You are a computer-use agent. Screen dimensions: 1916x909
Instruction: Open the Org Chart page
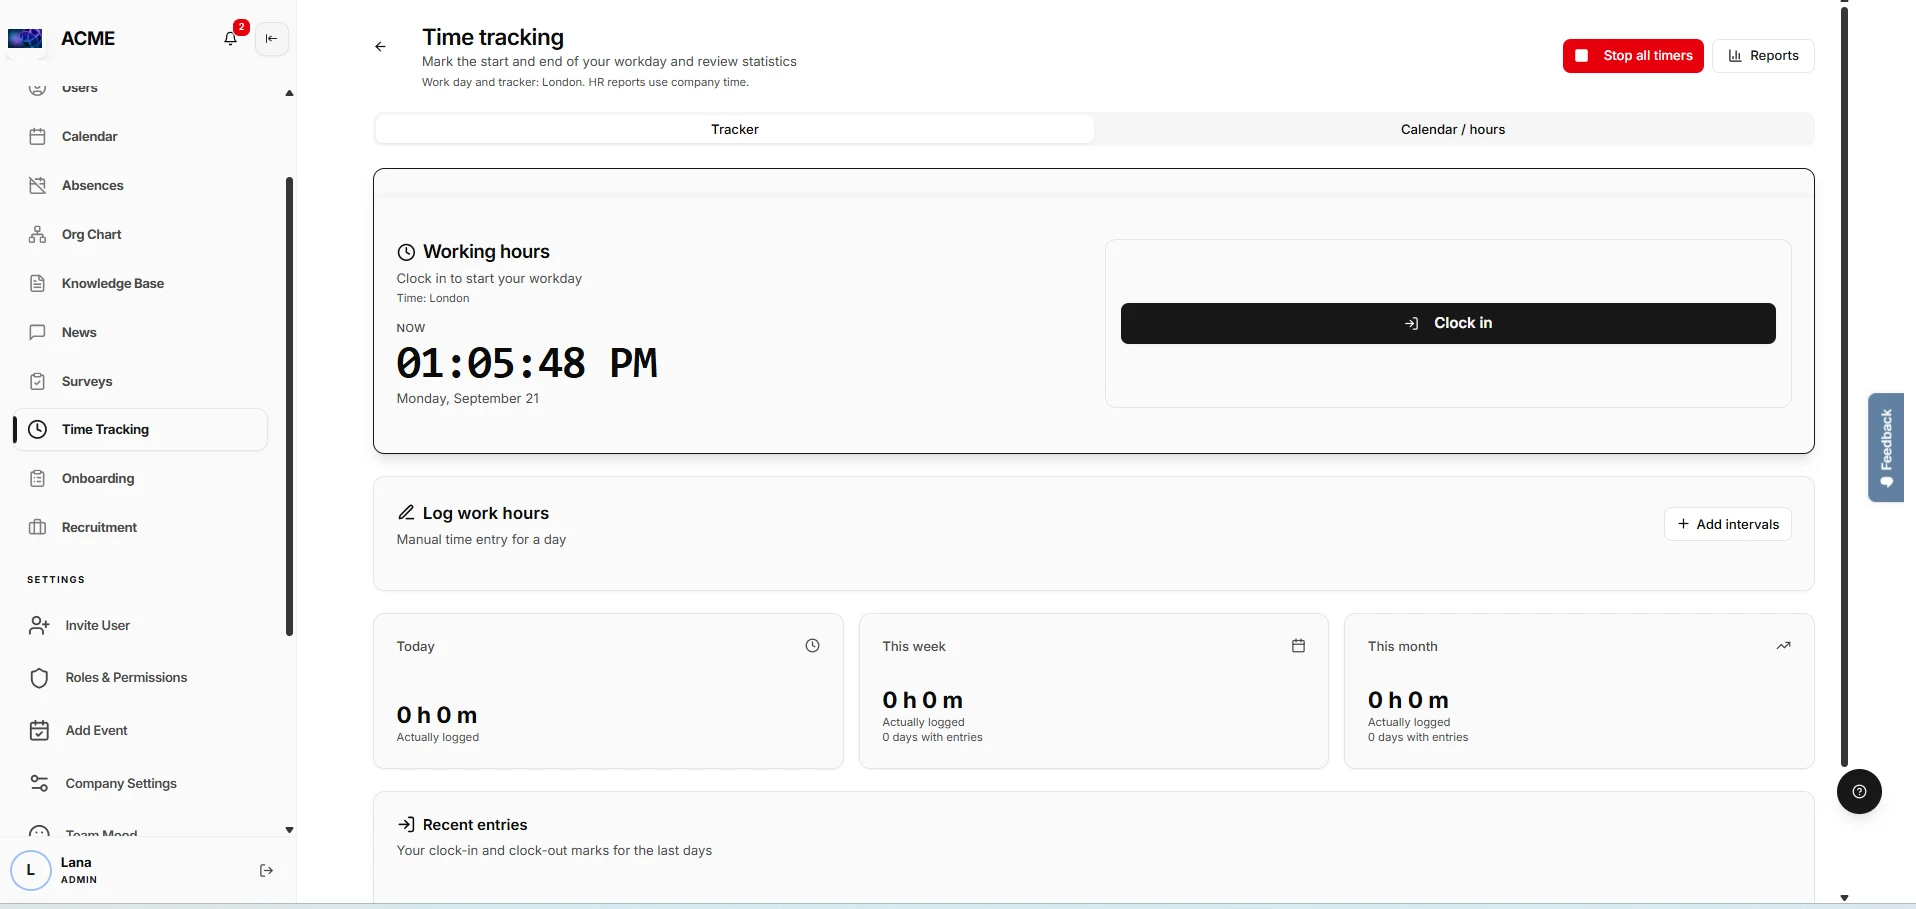pos(140,234)
